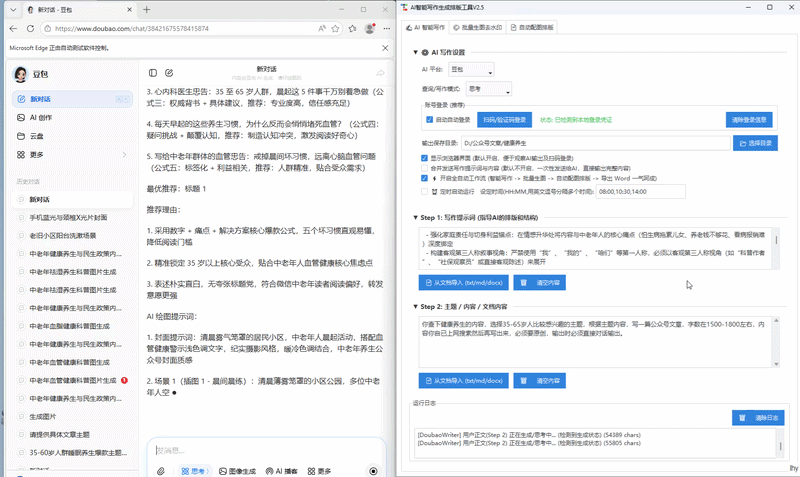The image size is (800, 477).
Task: Open the history chat with red notification badge
Action: (x=72, y=381)
